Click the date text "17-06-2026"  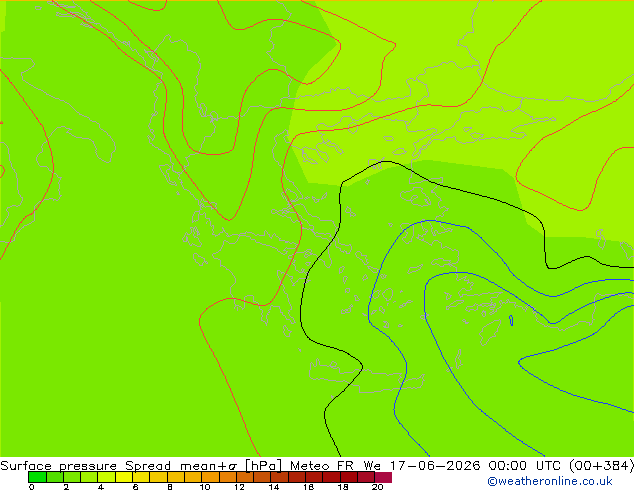coord(435,466)
